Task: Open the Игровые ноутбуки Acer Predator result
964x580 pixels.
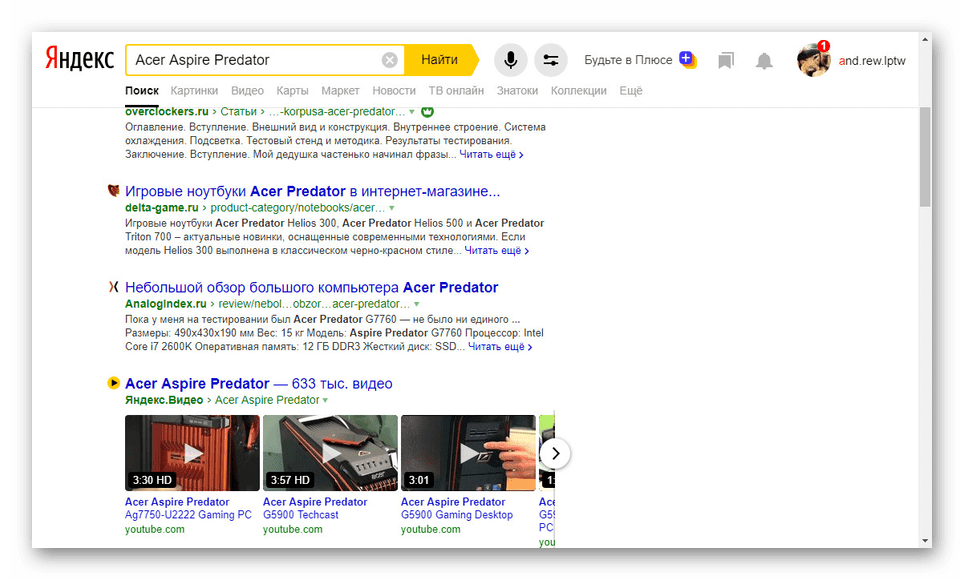Action: tap(312, 191)
